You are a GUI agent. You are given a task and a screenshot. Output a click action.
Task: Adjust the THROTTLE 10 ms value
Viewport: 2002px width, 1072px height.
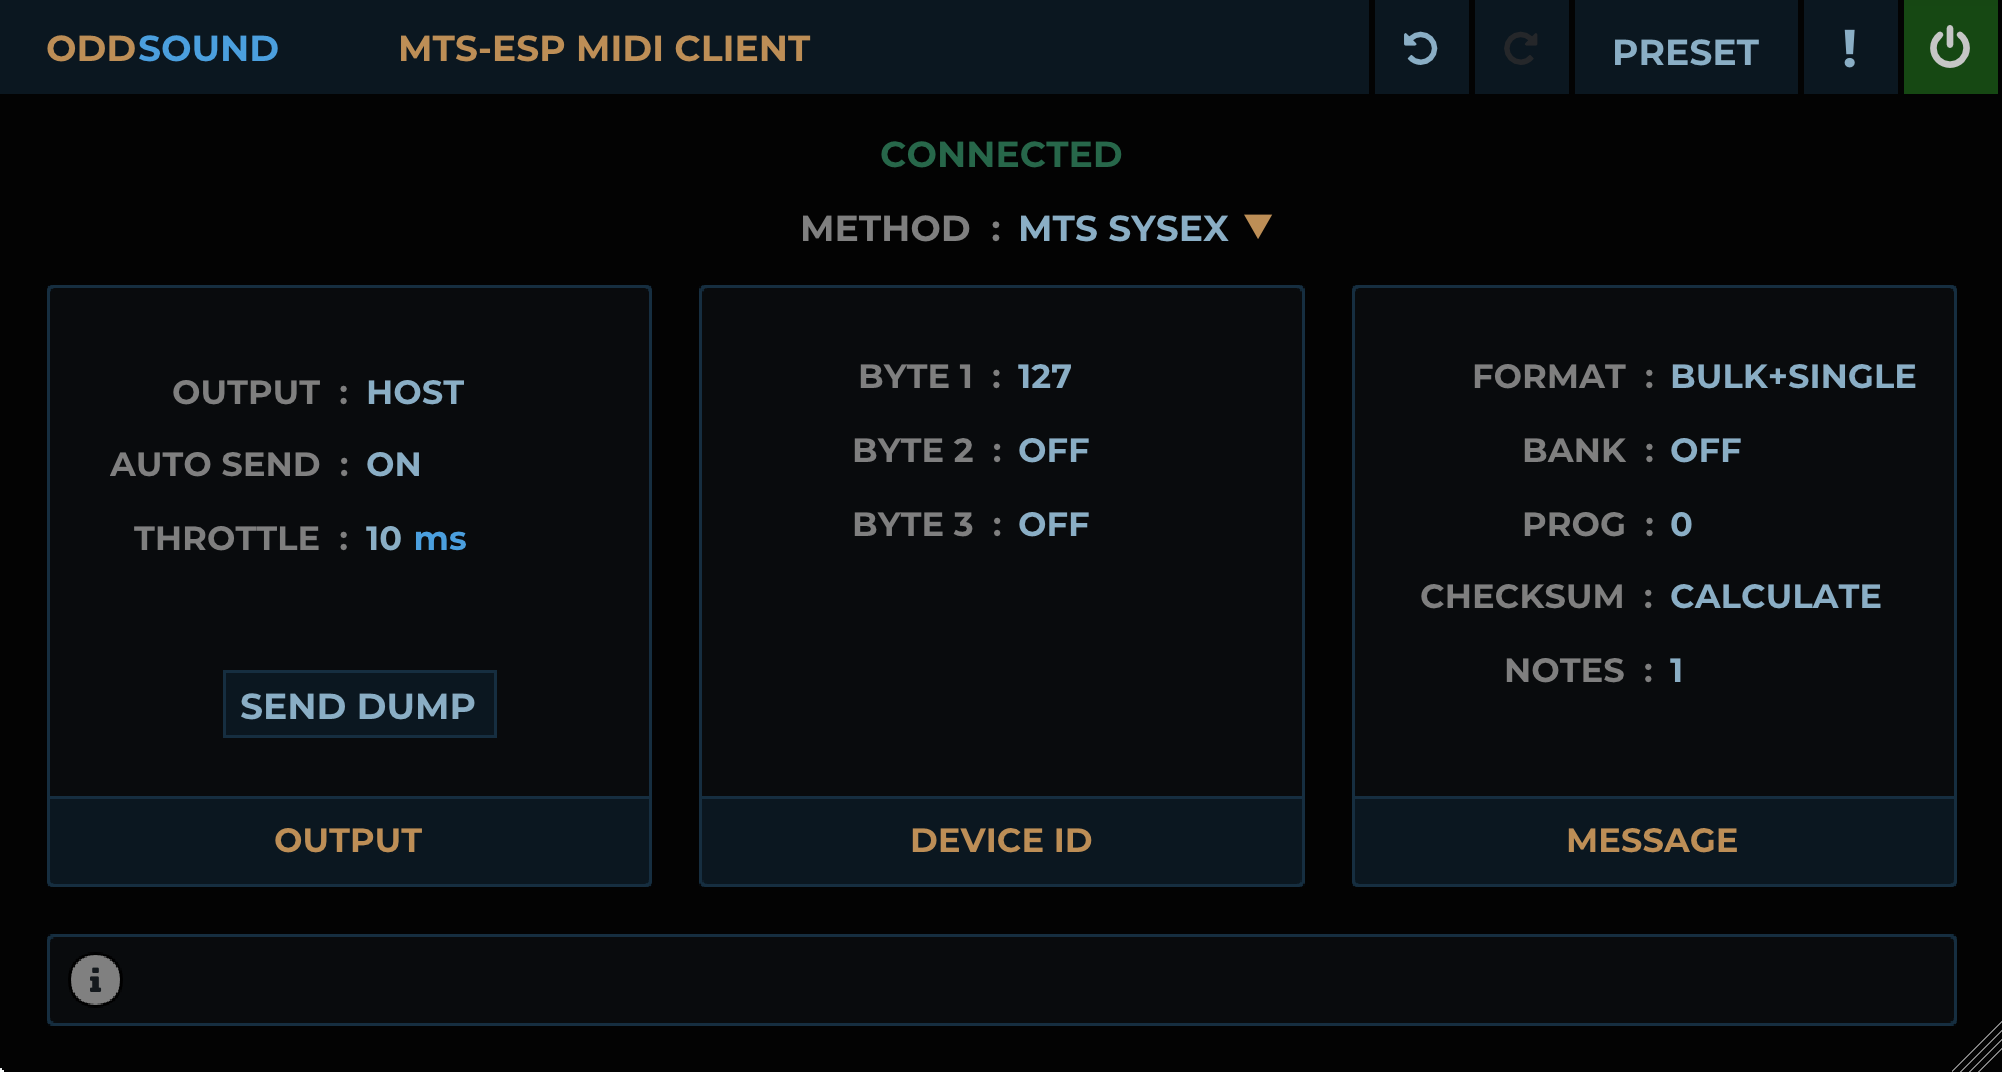[x=415, y=539]
